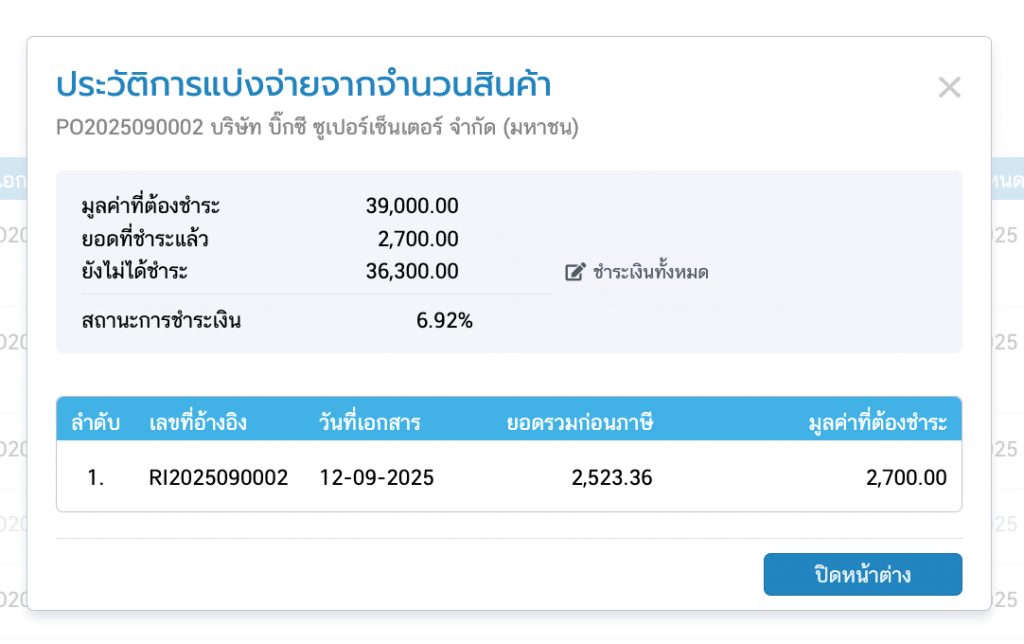Close the dialog with the X icon

click(x=949, y=88)
